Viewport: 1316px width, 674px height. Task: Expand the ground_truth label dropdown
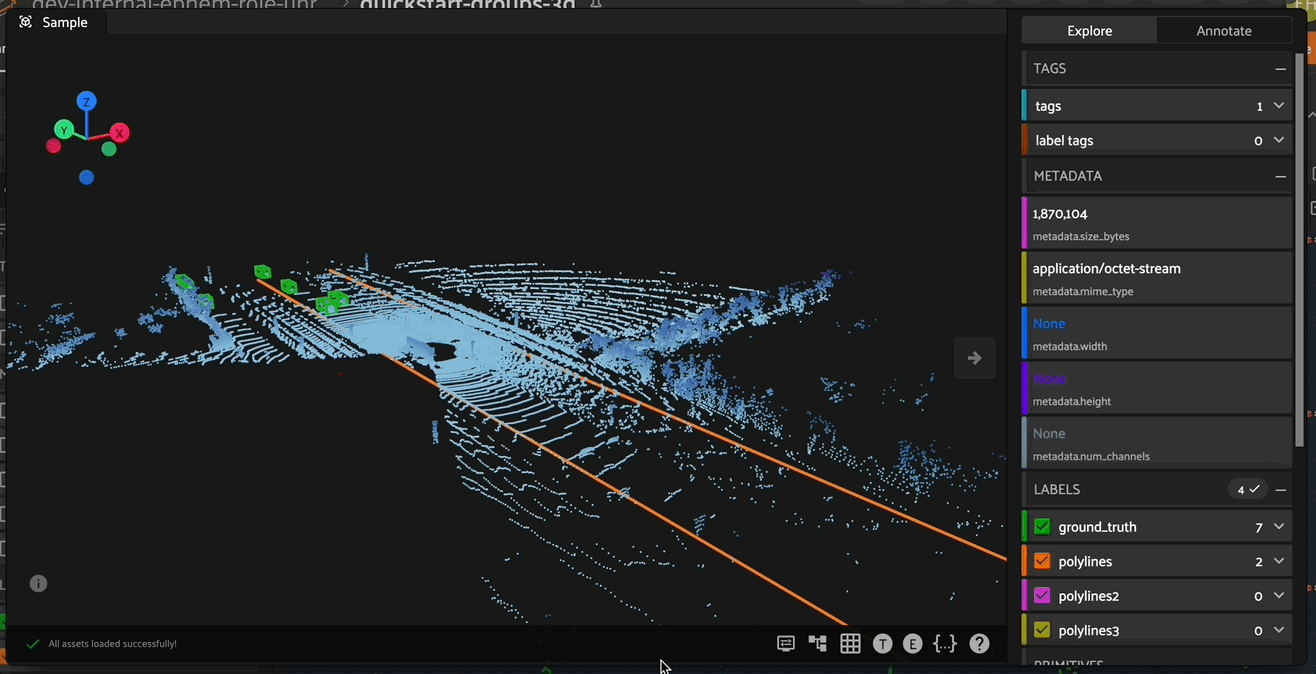coord(1278,526)
